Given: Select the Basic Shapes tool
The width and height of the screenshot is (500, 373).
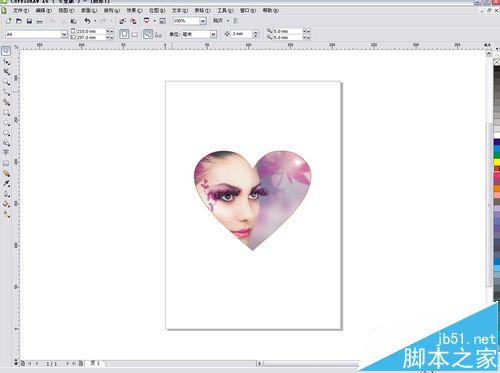Looking at the screenshot, I should pyautogui.click(x=6, y=143).
